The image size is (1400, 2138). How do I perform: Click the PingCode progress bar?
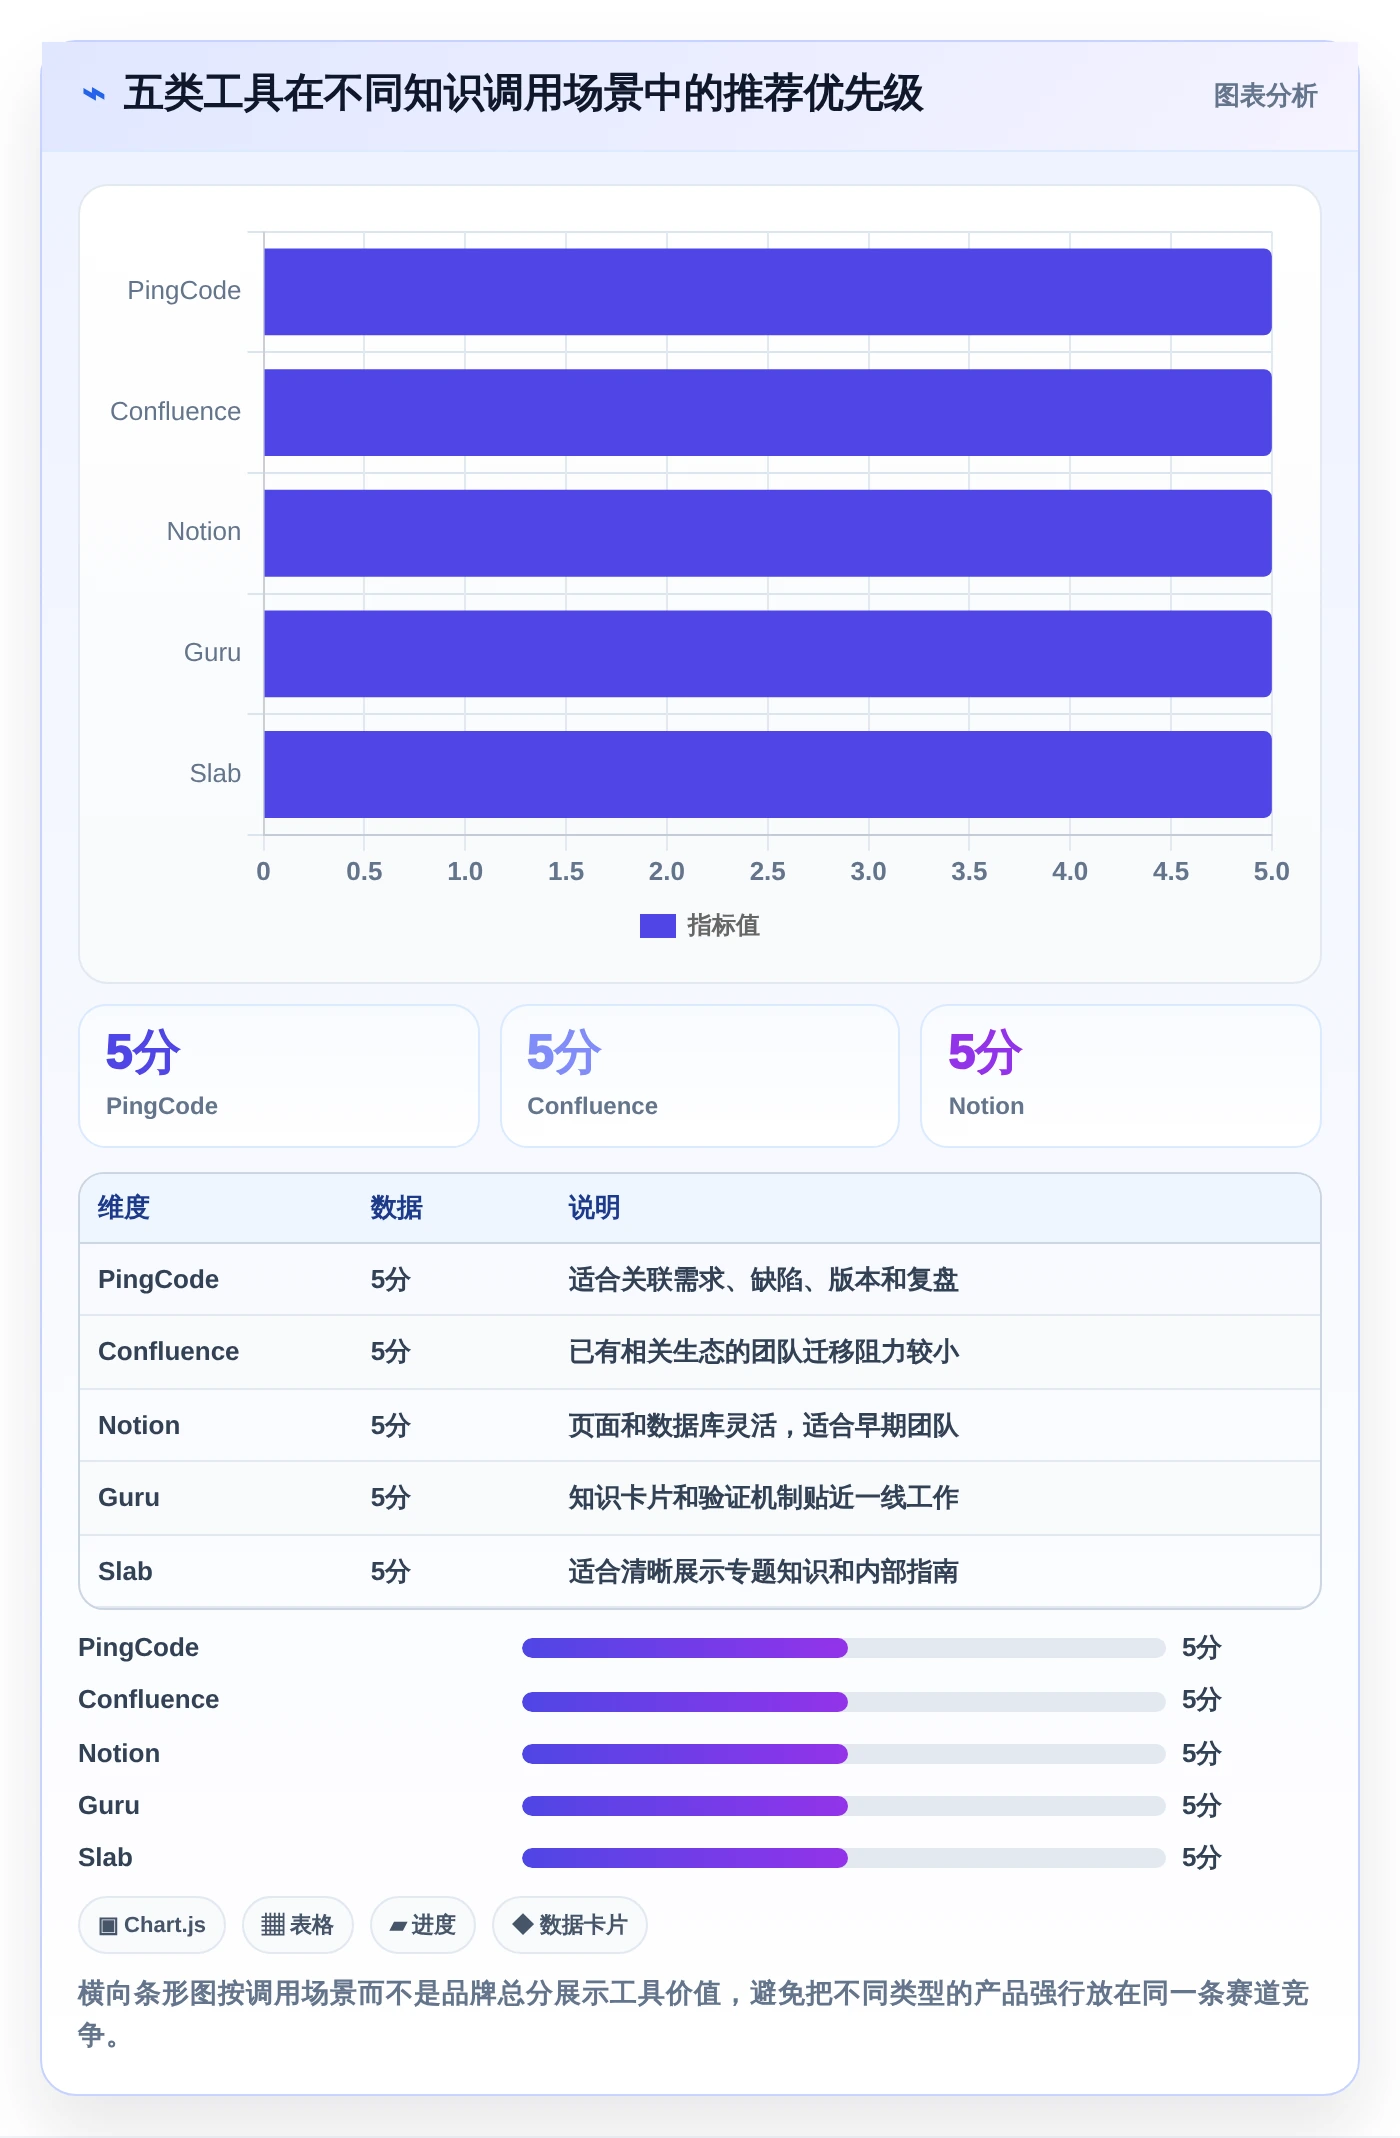(844, 1648)
